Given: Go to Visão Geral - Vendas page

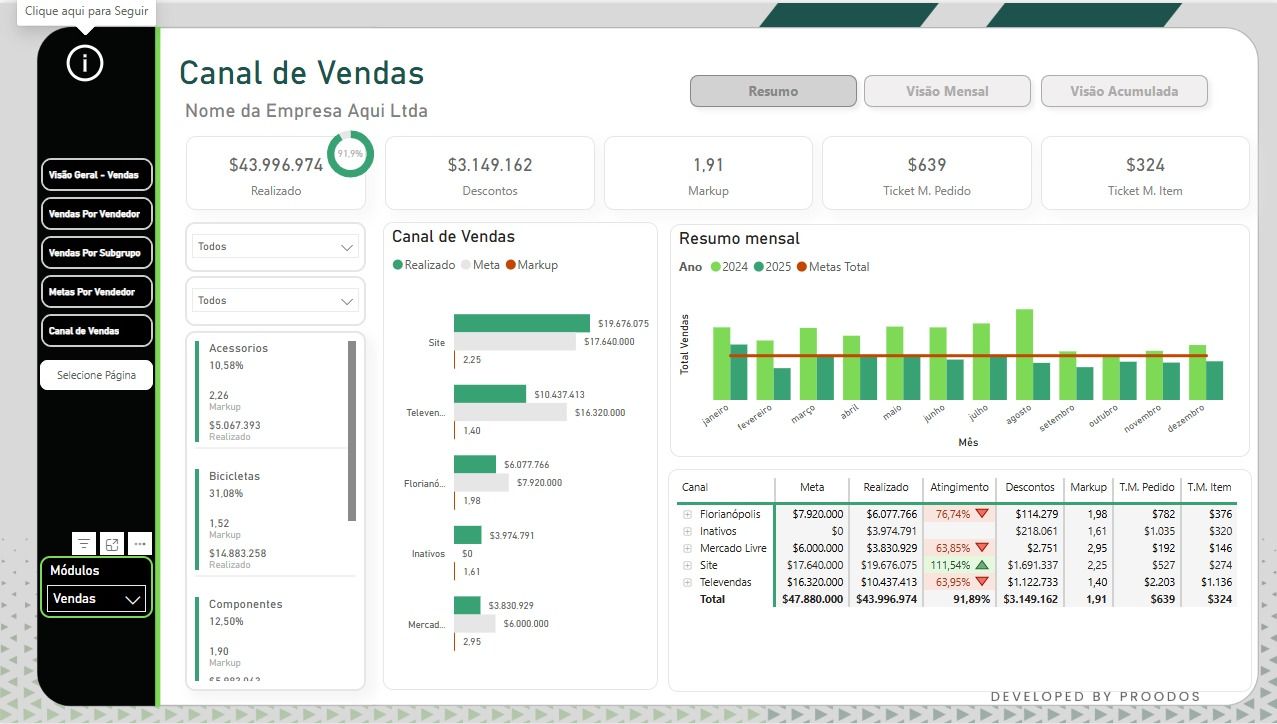Looking at the screenshot, I should [x=96, y=174].
